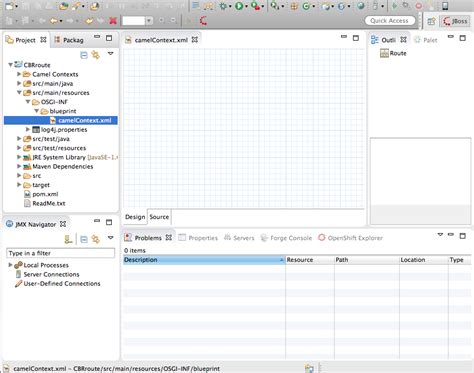Image resolution: width=474 pixels, height=373 pixels.
Task: Switch to the editor Design tab
Action: pos(135,217)
